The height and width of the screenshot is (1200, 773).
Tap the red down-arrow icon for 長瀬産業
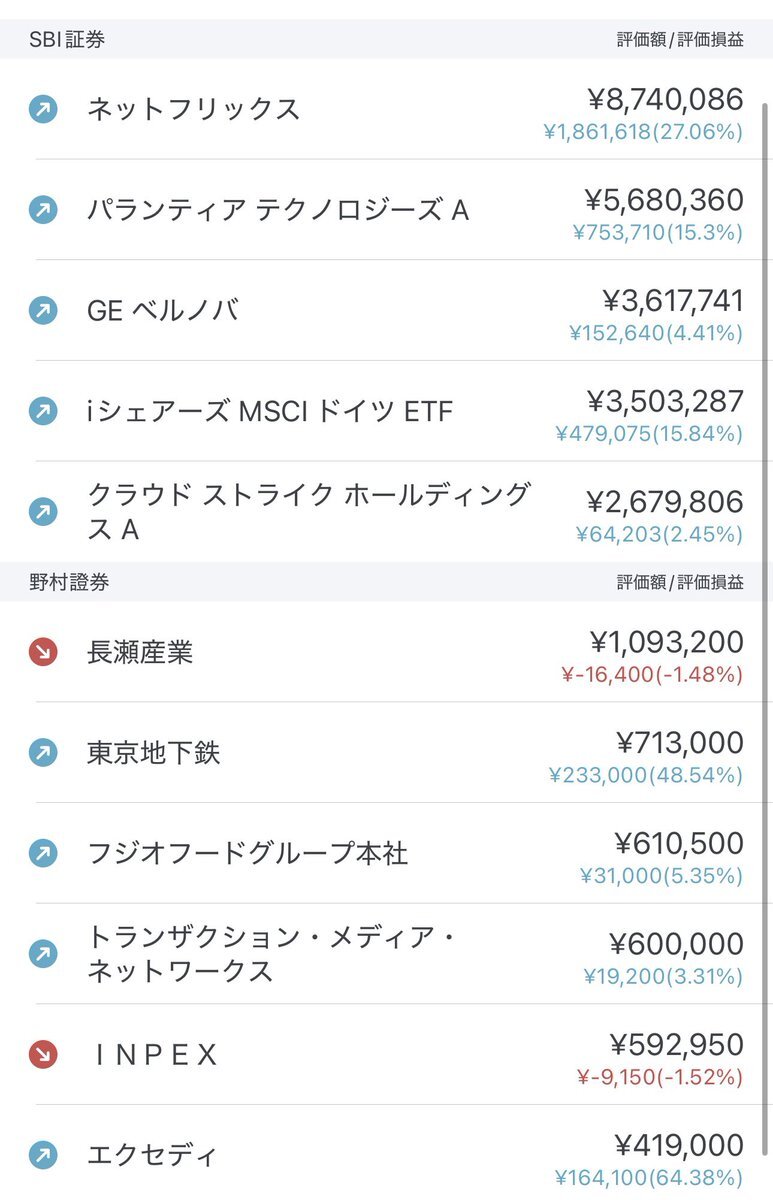[x=43, y=653]
